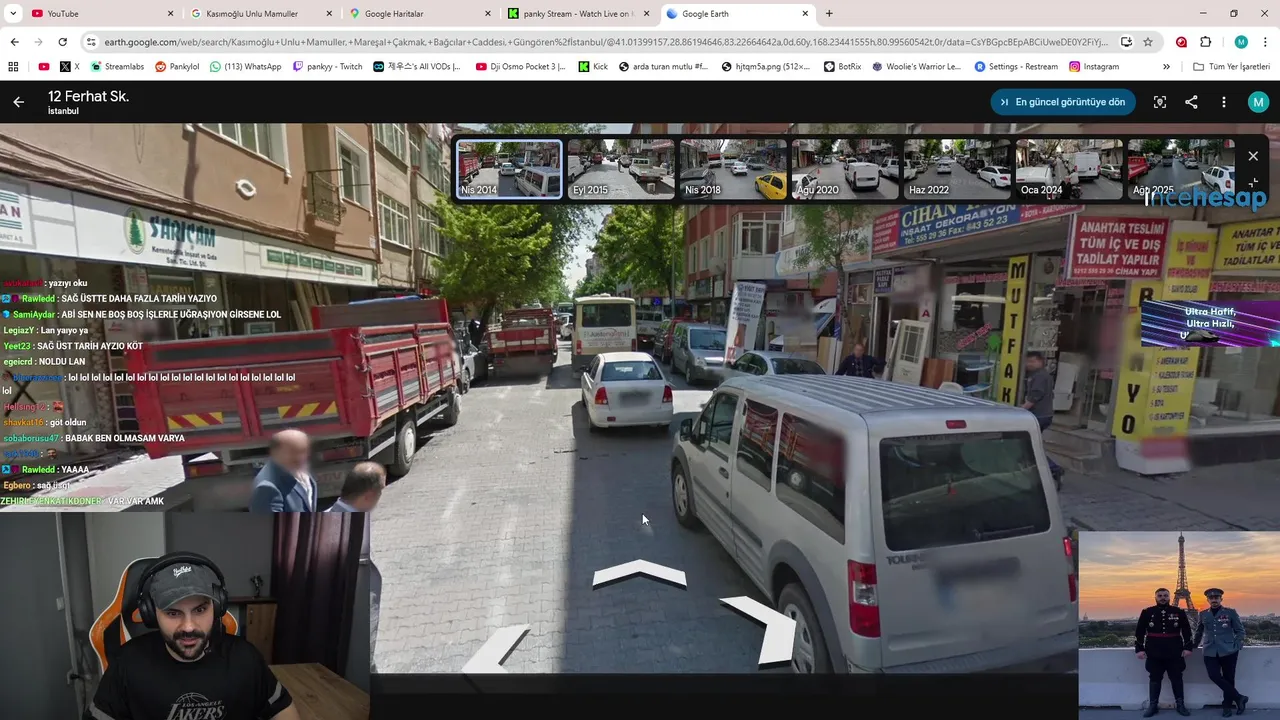Image resolution: width=1280 pixels, height=720 pixels.
Task: Open Tüm Yer İşaretleri folder
Action: point(1231,66)
